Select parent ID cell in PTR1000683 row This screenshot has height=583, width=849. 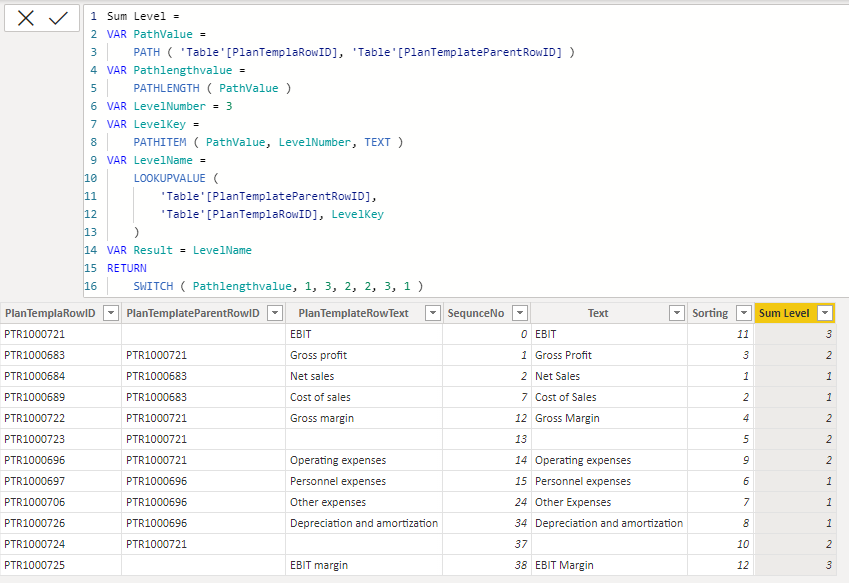(204, 355)
